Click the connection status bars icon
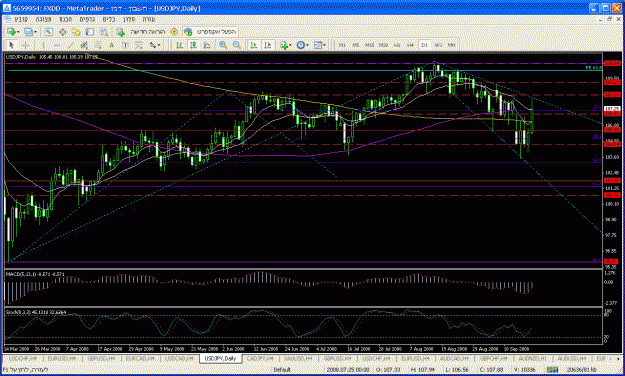This screenshot has height=376, width=625. [552, 370]
